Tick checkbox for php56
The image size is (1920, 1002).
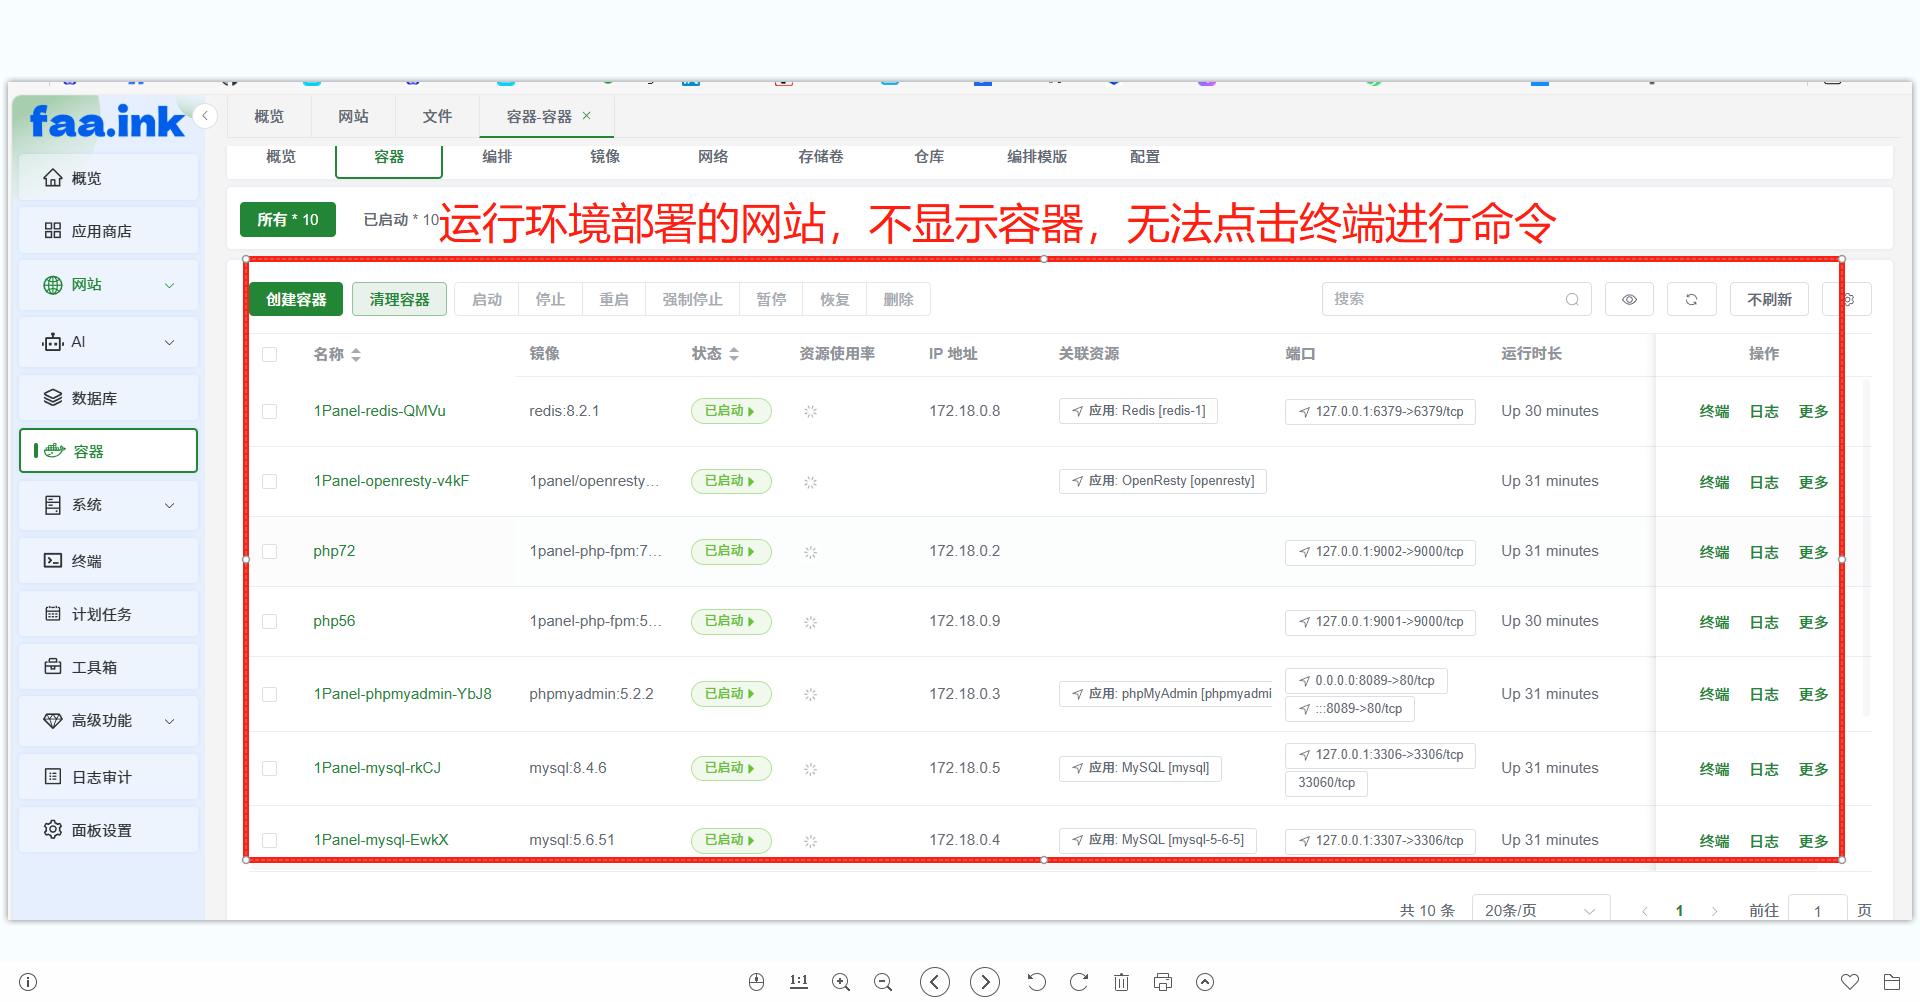[x=270, y=621]
